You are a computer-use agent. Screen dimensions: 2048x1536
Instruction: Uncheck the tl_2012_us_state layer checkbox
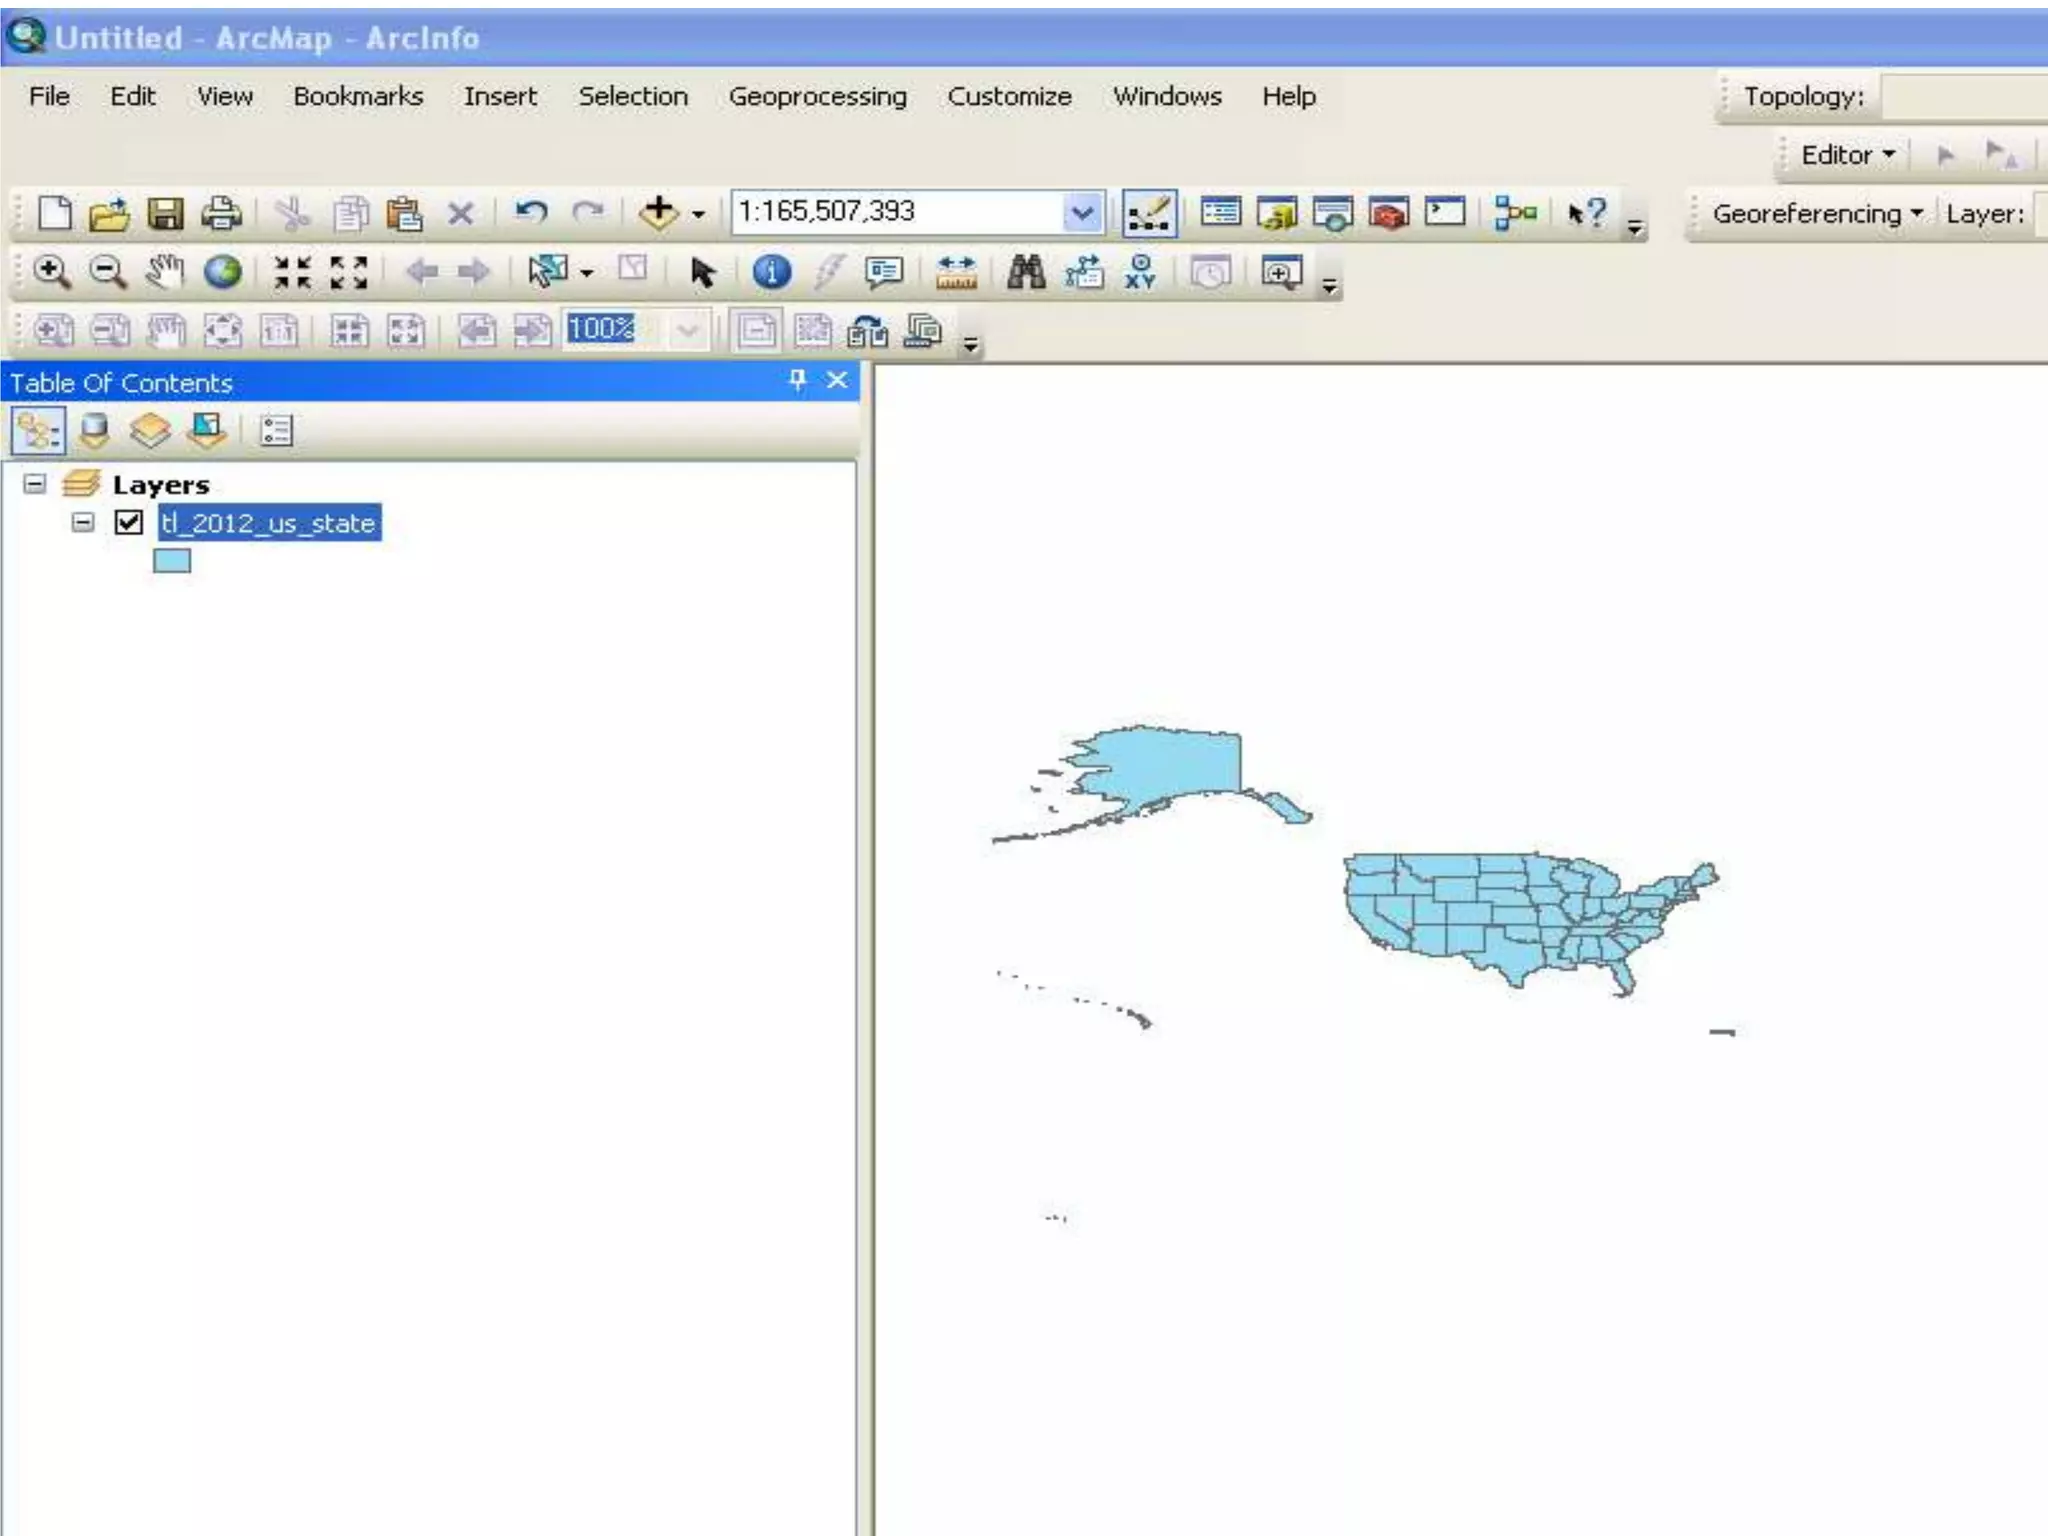coord(129,522)
